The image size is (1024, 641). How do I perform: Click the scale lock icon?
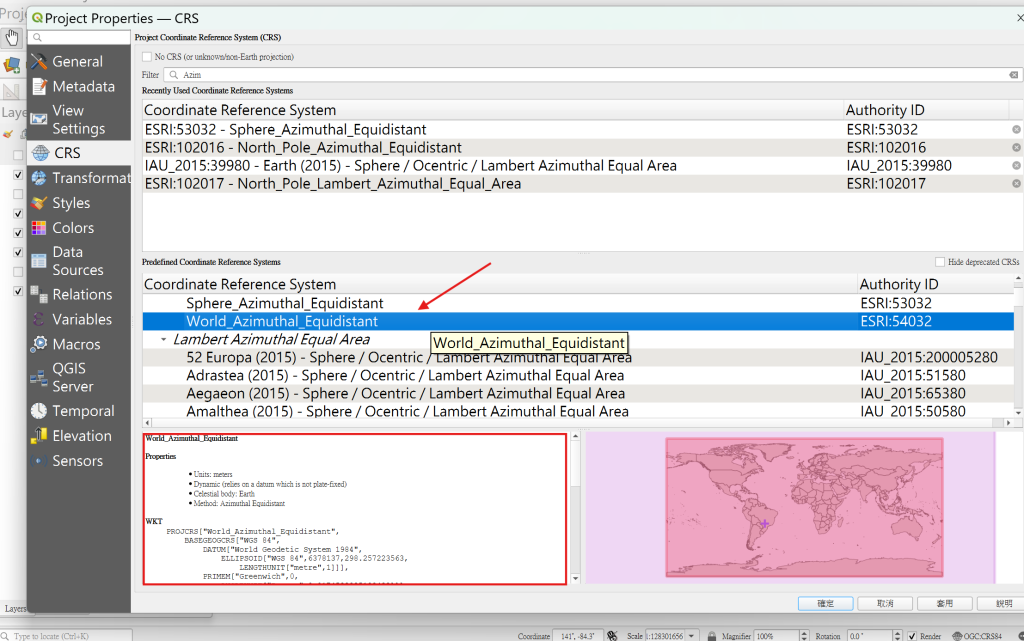click(711, 636)
